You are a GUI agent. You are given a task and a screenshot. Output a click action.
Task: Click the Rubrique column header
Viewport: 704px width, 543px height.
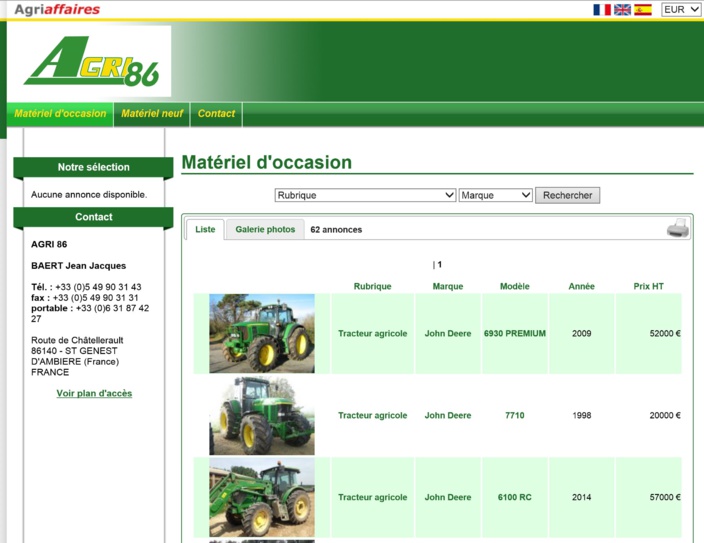tap(372, 287)
